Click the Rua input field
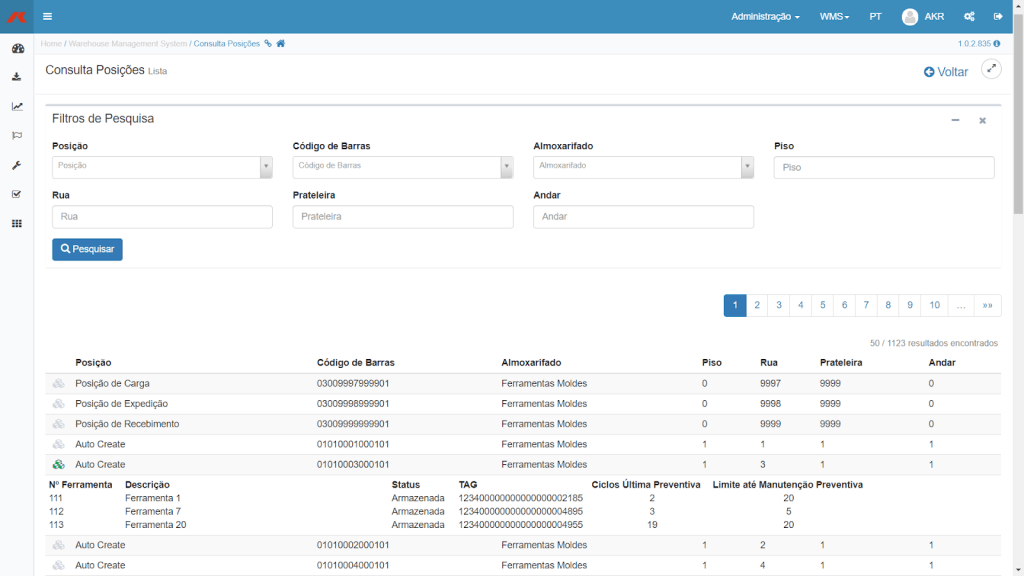This screenshot has width=1024, height=576. (162, 217)
